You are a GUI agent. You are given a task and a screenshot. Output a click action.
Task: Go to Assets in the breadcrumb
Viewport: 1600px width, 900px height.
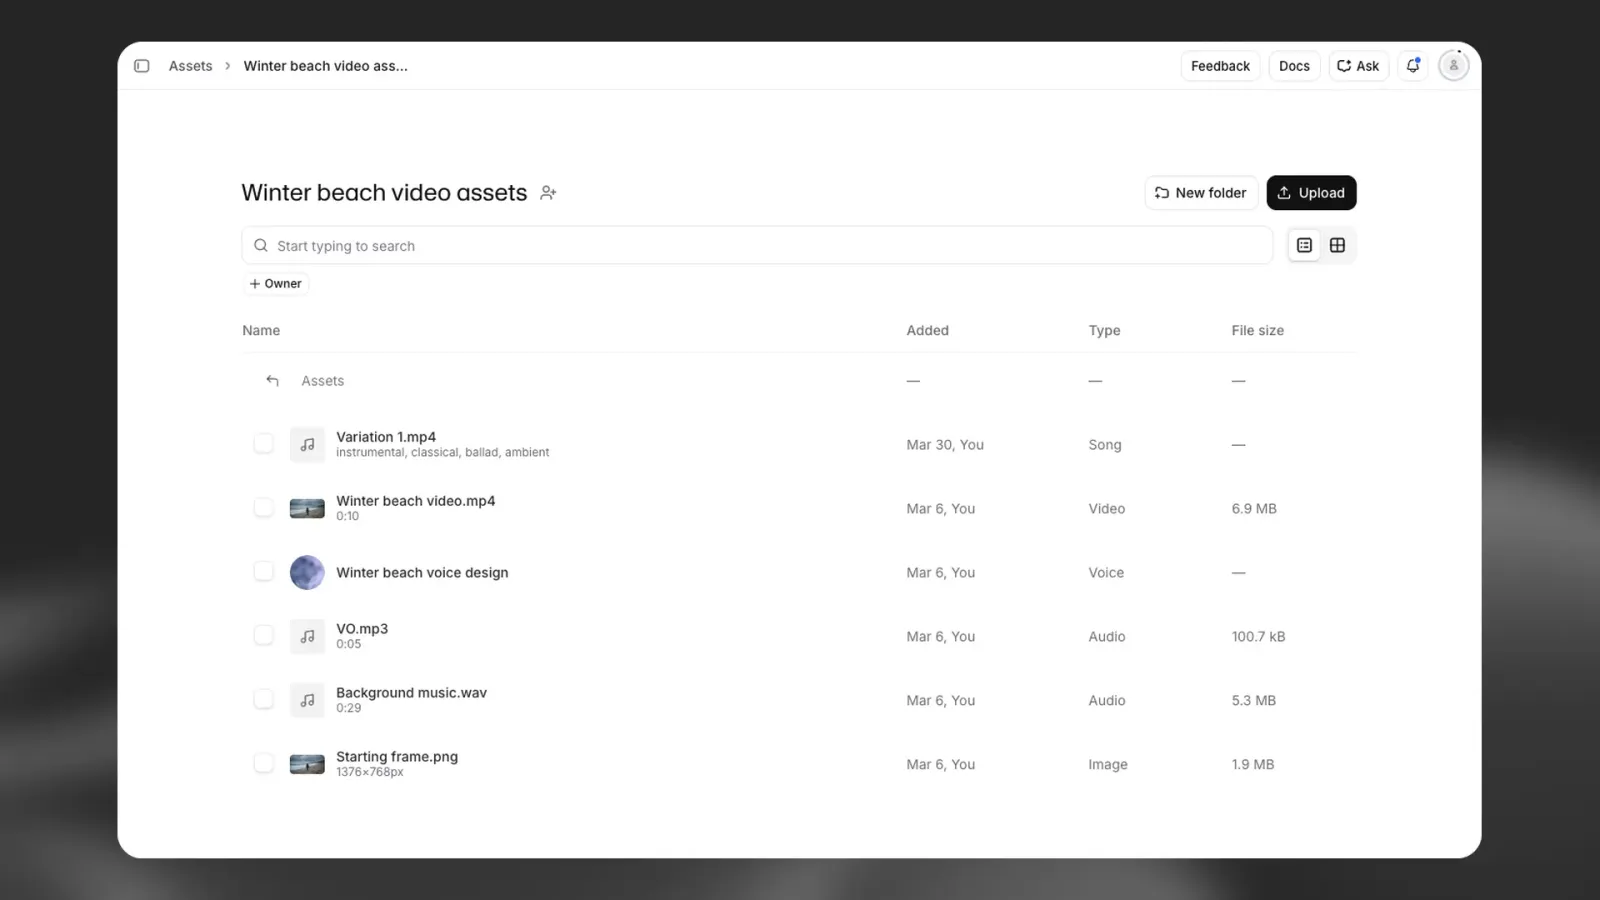click(x=190, y=66)
